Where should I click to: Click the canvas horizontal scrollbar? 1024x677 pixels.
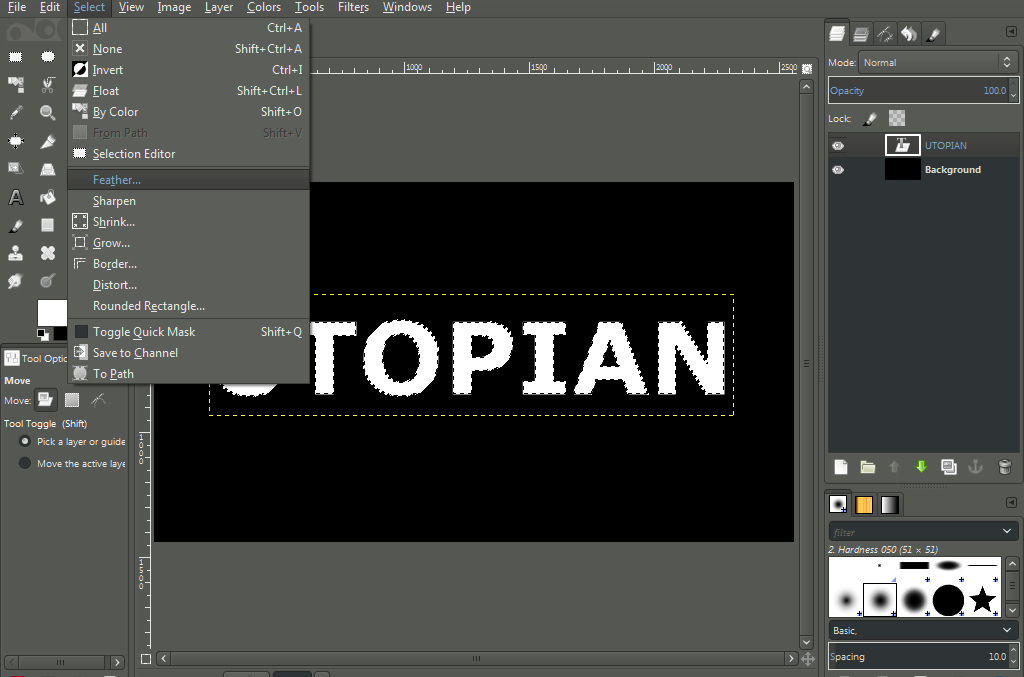pos(477,659)
